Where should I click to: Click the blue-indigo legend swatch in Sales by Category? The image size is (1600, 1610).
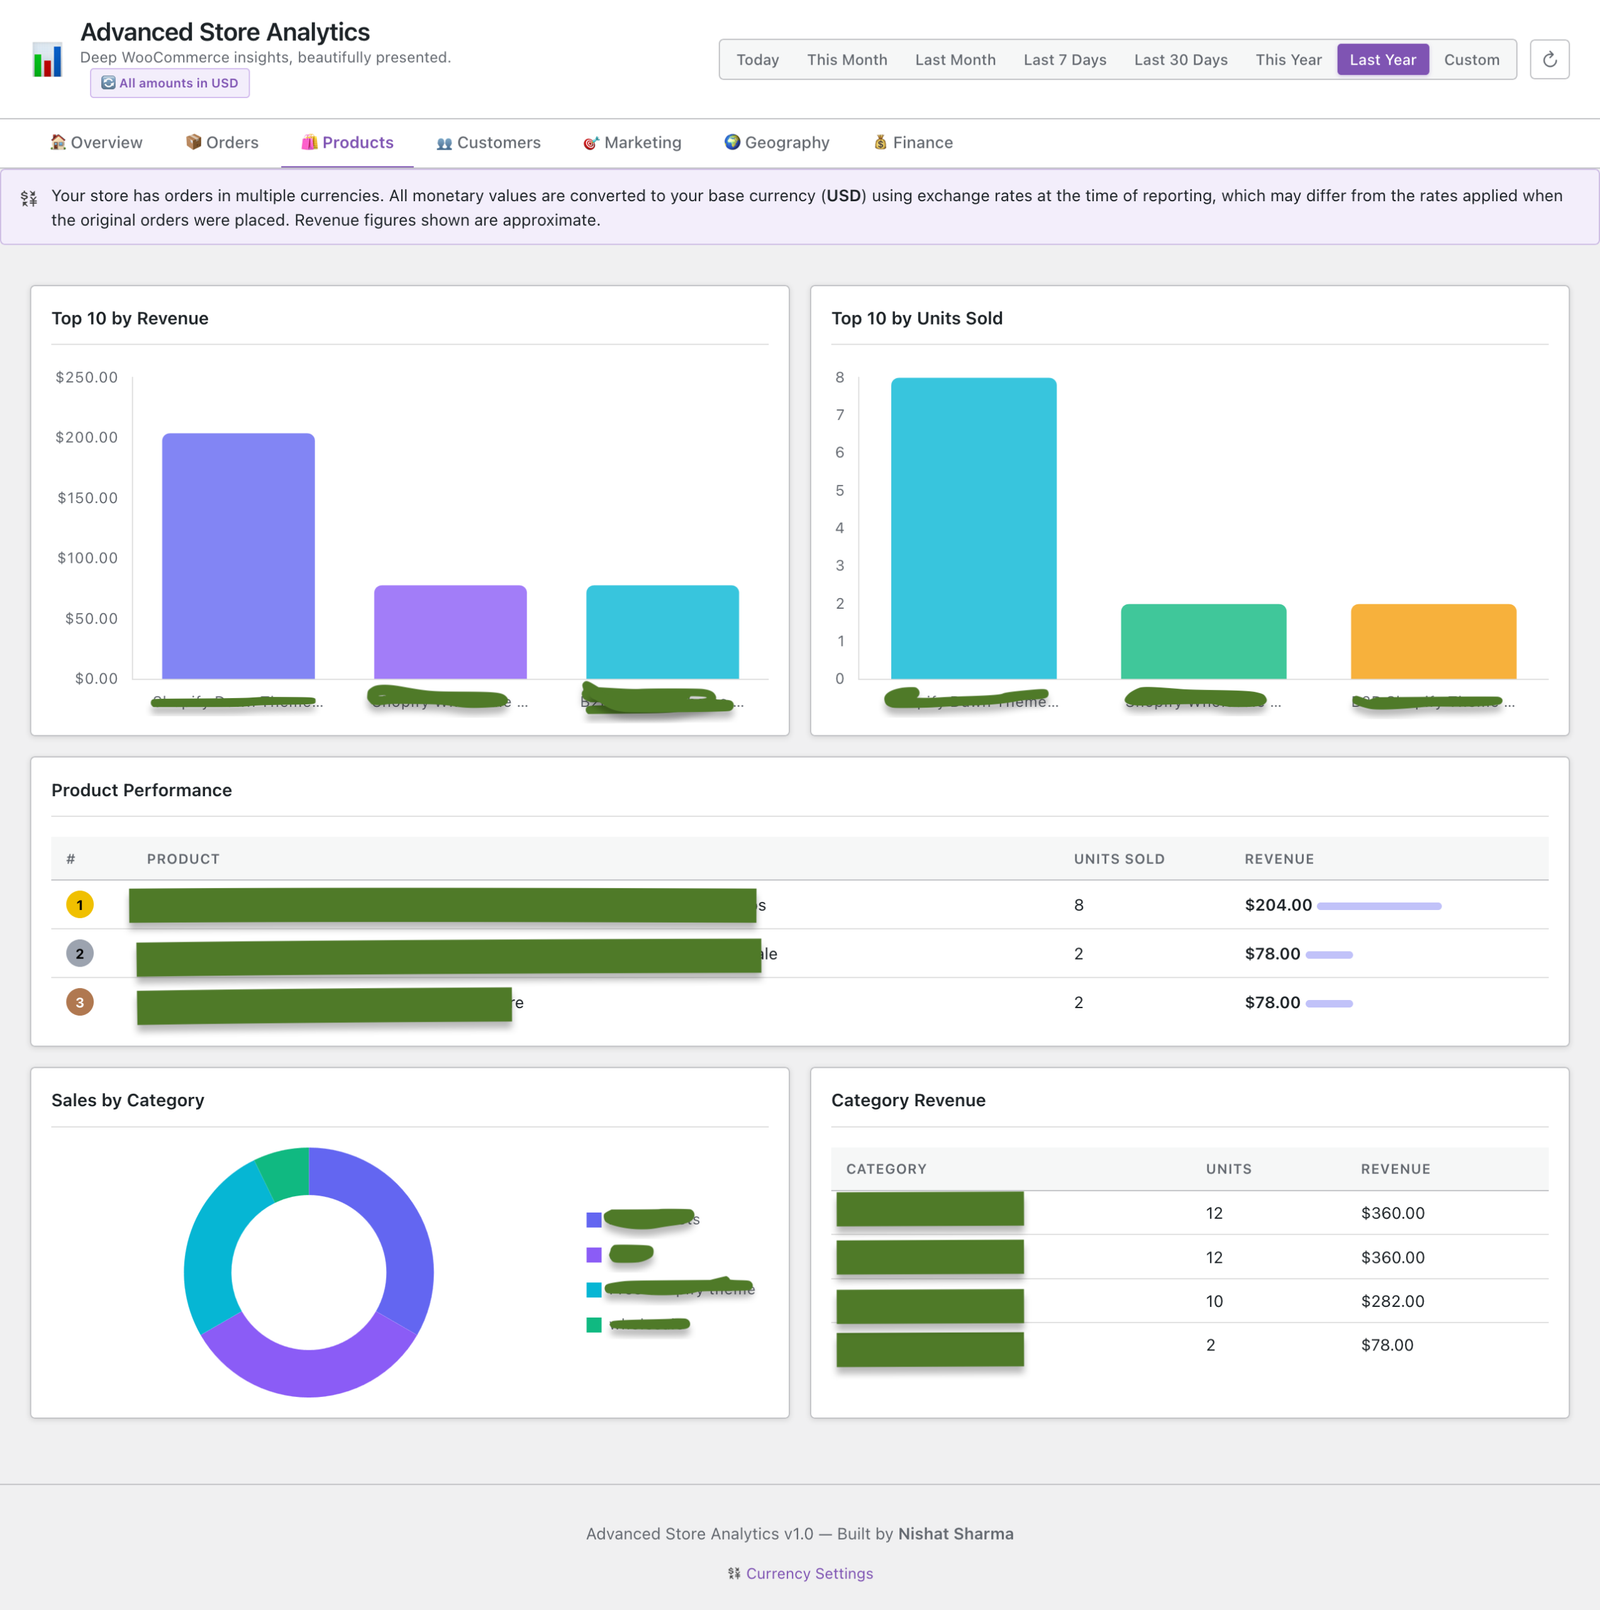click(x=594, y=1219)
